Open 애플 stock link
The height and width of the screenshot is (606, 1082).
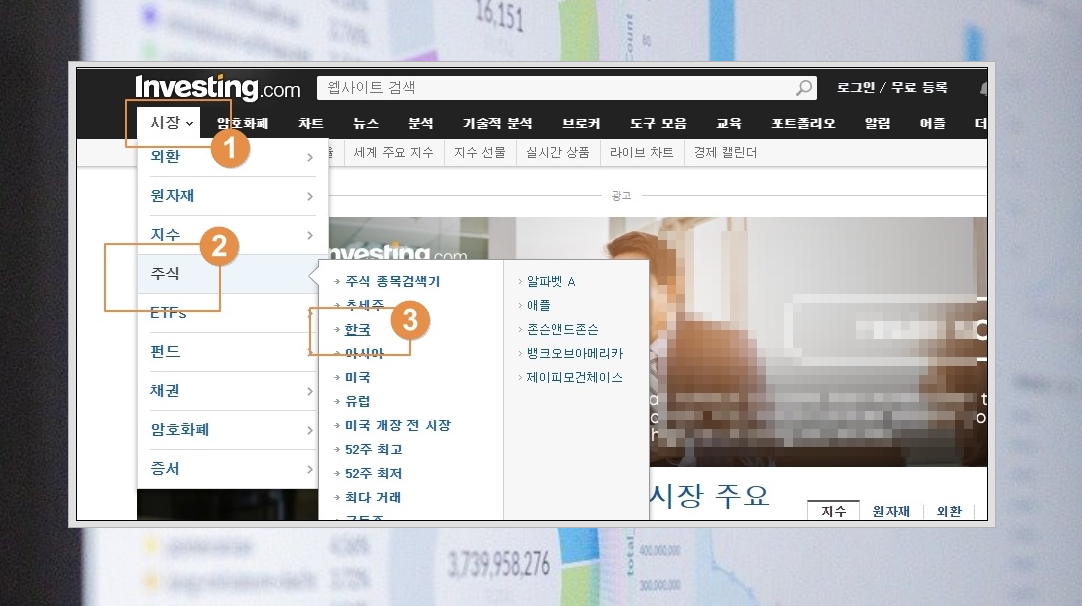(x=538, y=306)
